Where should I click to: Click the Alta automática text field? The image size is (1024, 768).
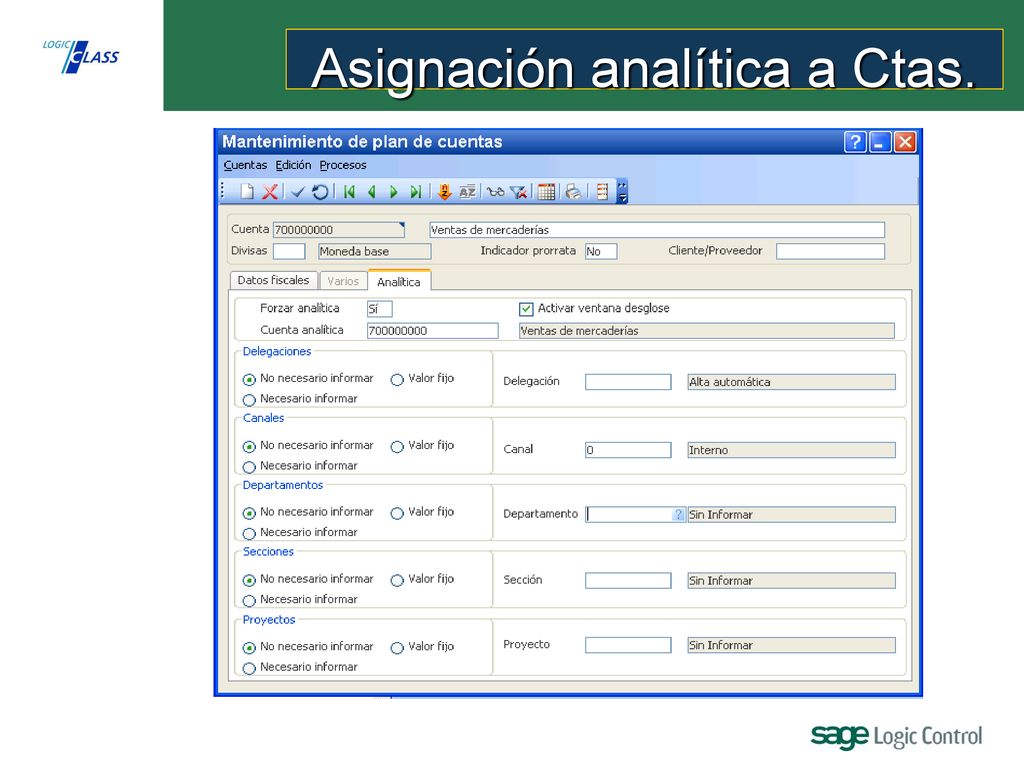[792, 382]
